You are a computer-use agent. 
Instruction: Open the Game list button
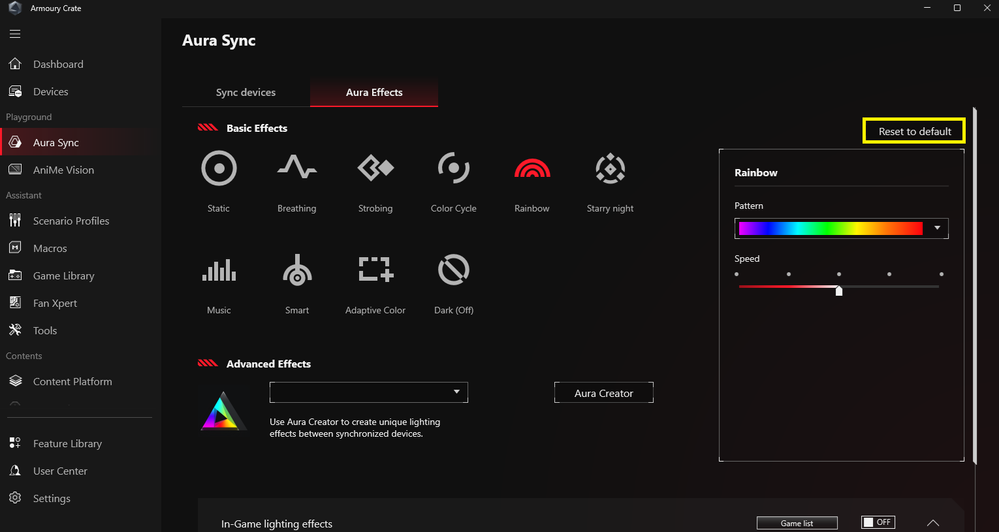(797, 523)
